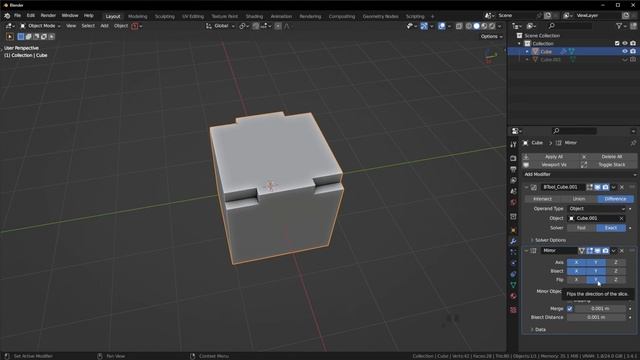
Task: Open the Edit menu
Action: click(31, 16)
